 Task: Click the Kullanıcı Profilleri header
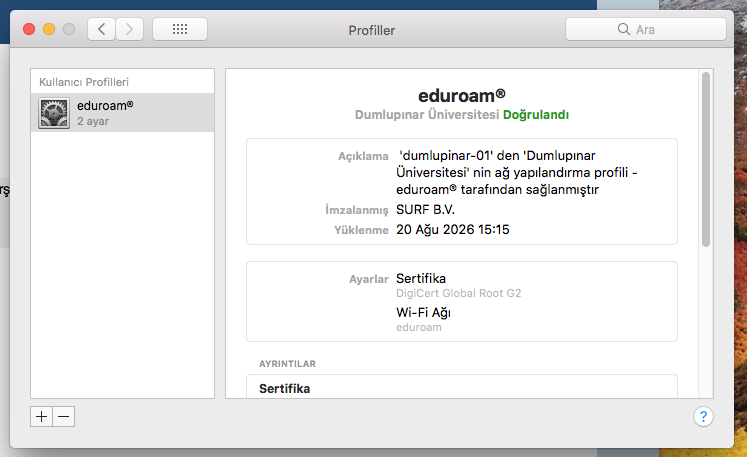pyautogui.click(x=84, y=82)
